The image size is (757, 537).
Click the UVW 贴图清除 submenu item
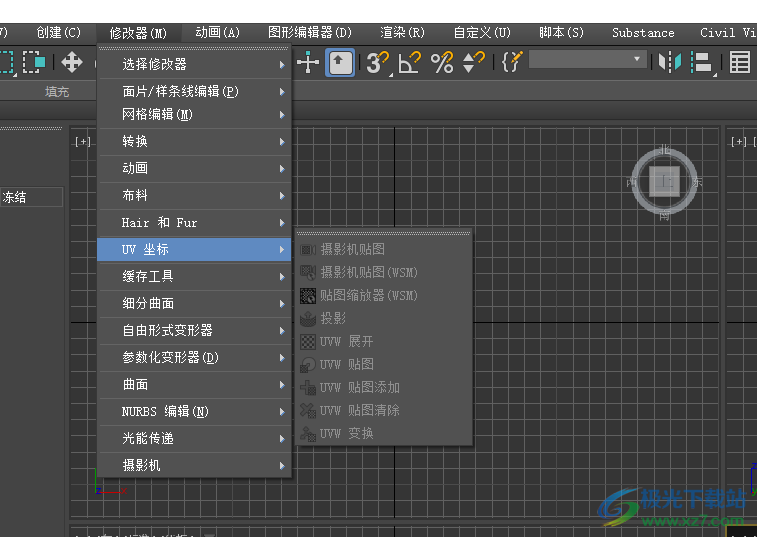point(383,411)
